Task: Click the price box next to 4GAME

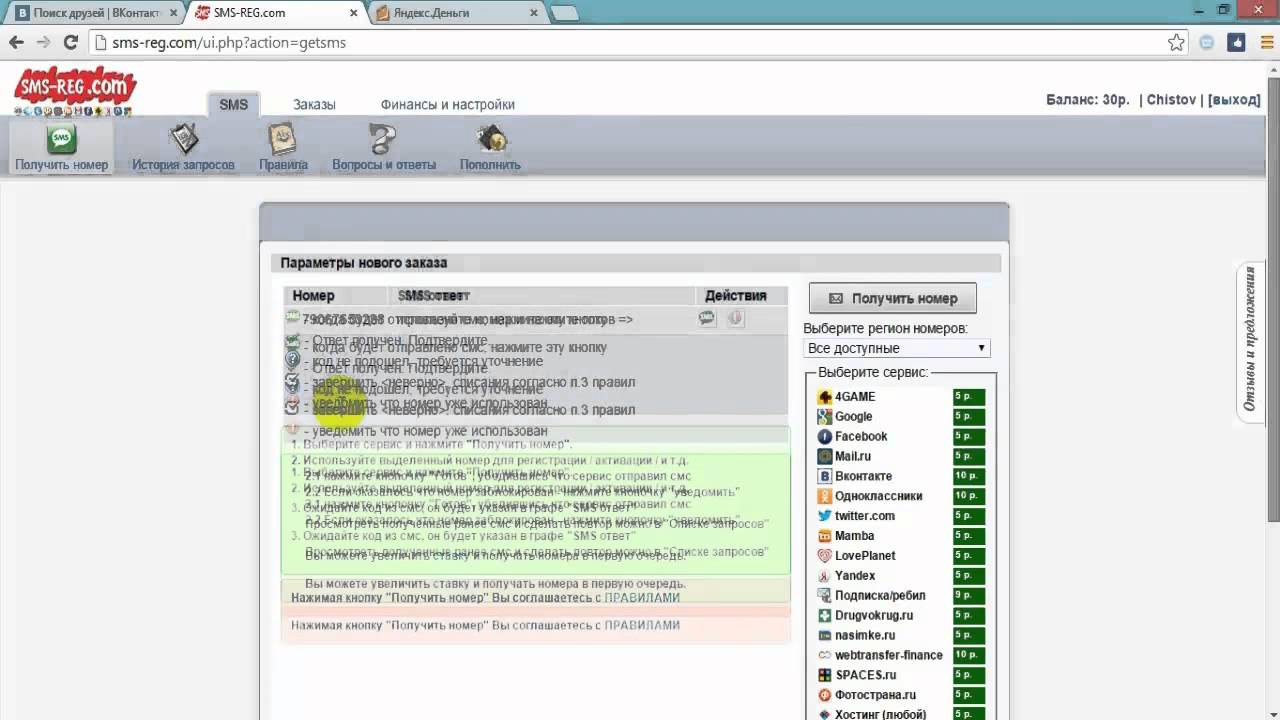Action: pyautogui.click(x=969, y=397)
